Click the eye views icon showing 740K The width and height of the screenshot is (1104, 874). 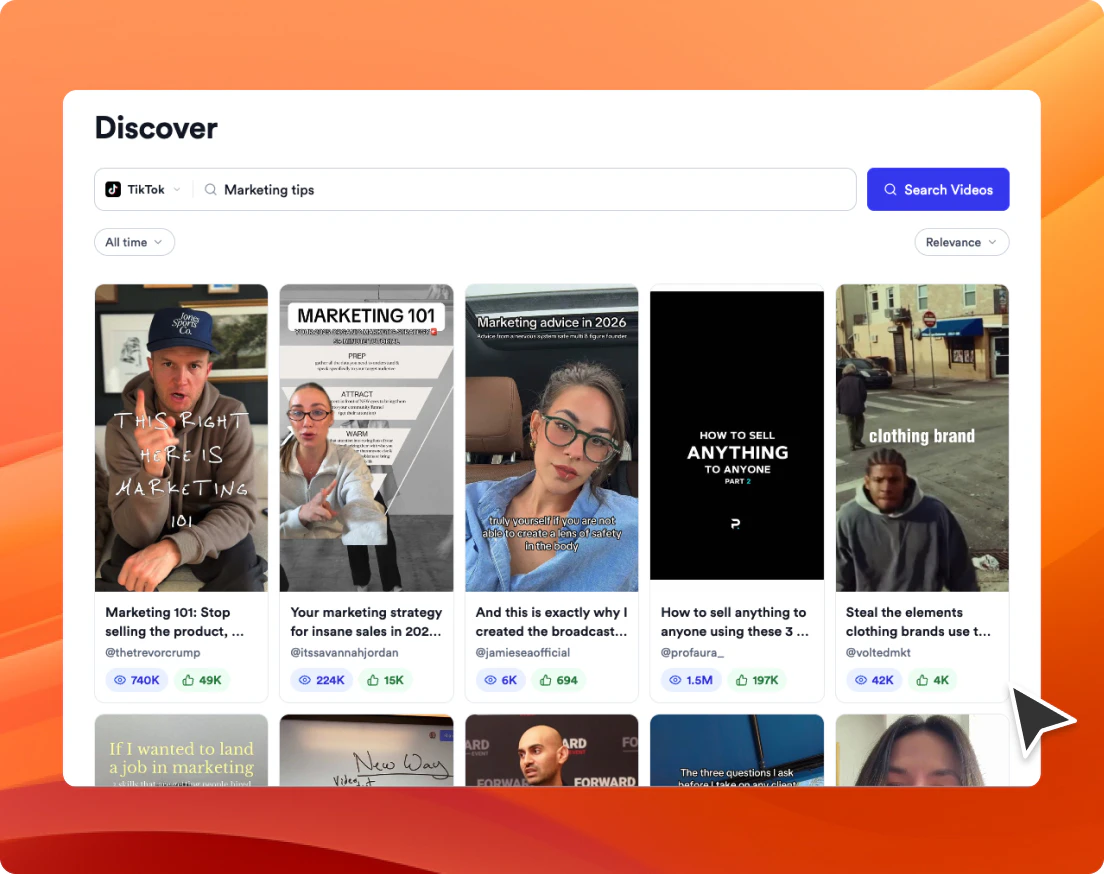(x=120, y=680)
